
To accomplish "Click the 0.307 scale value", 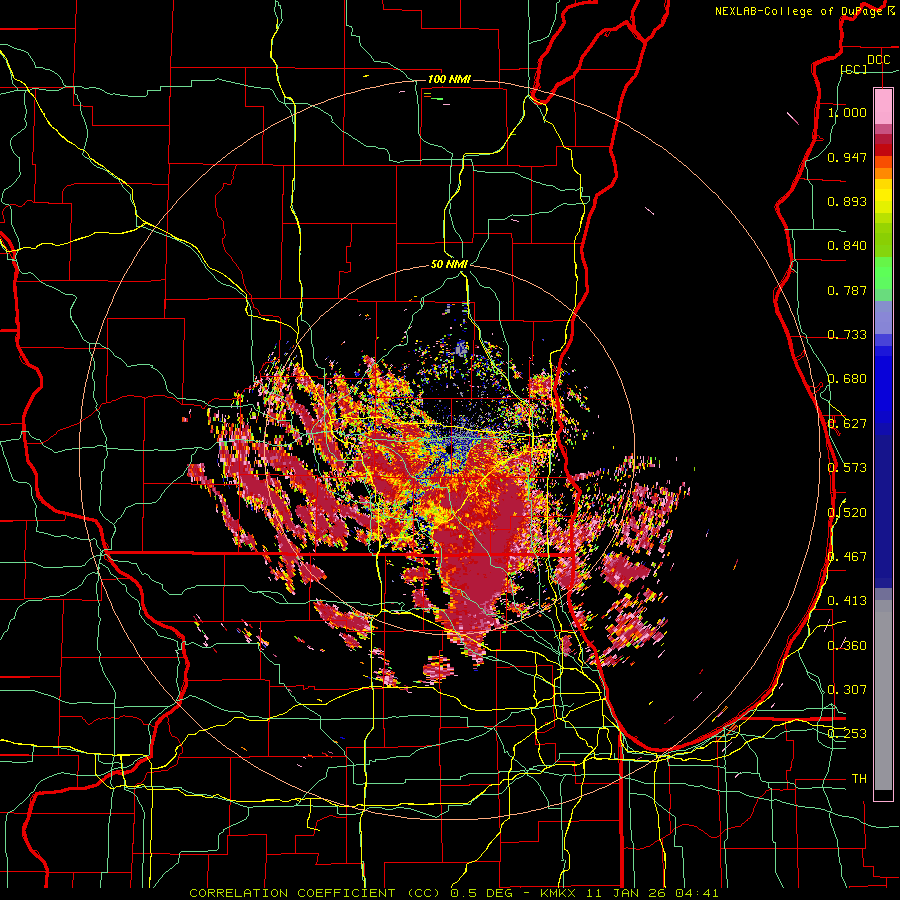I will tap(847, 689).
